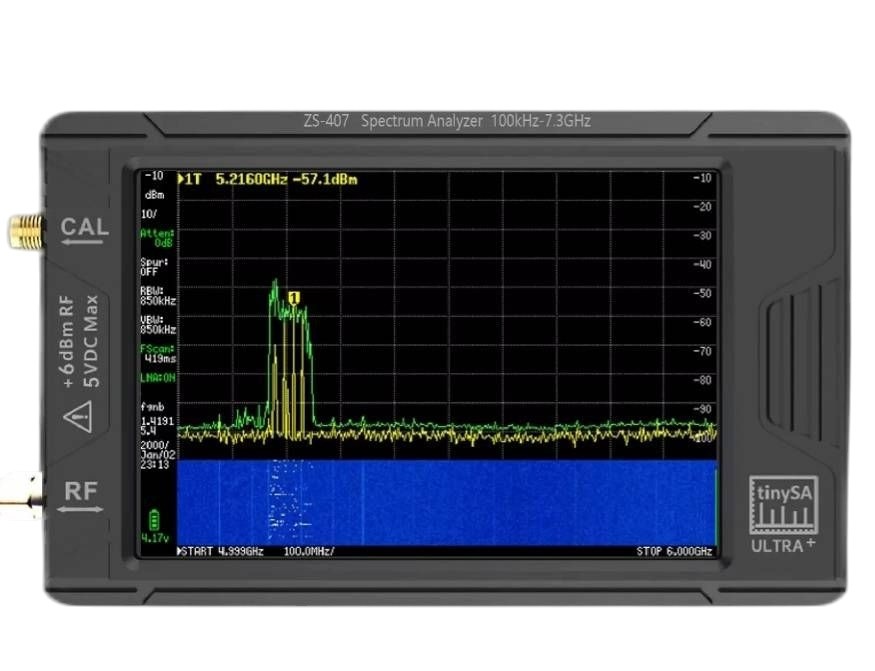Tap the -10 reference level at top left

pos(154,176)
